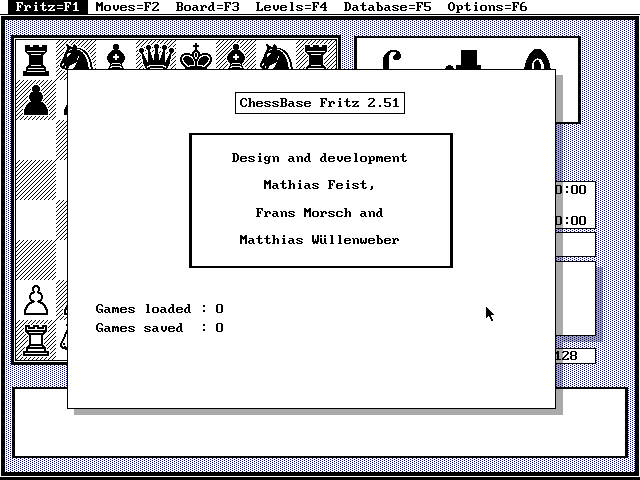Click the ChessBase Fritz 2.51 title box
This screenshot has height=480, width=640.
[321, 103]
